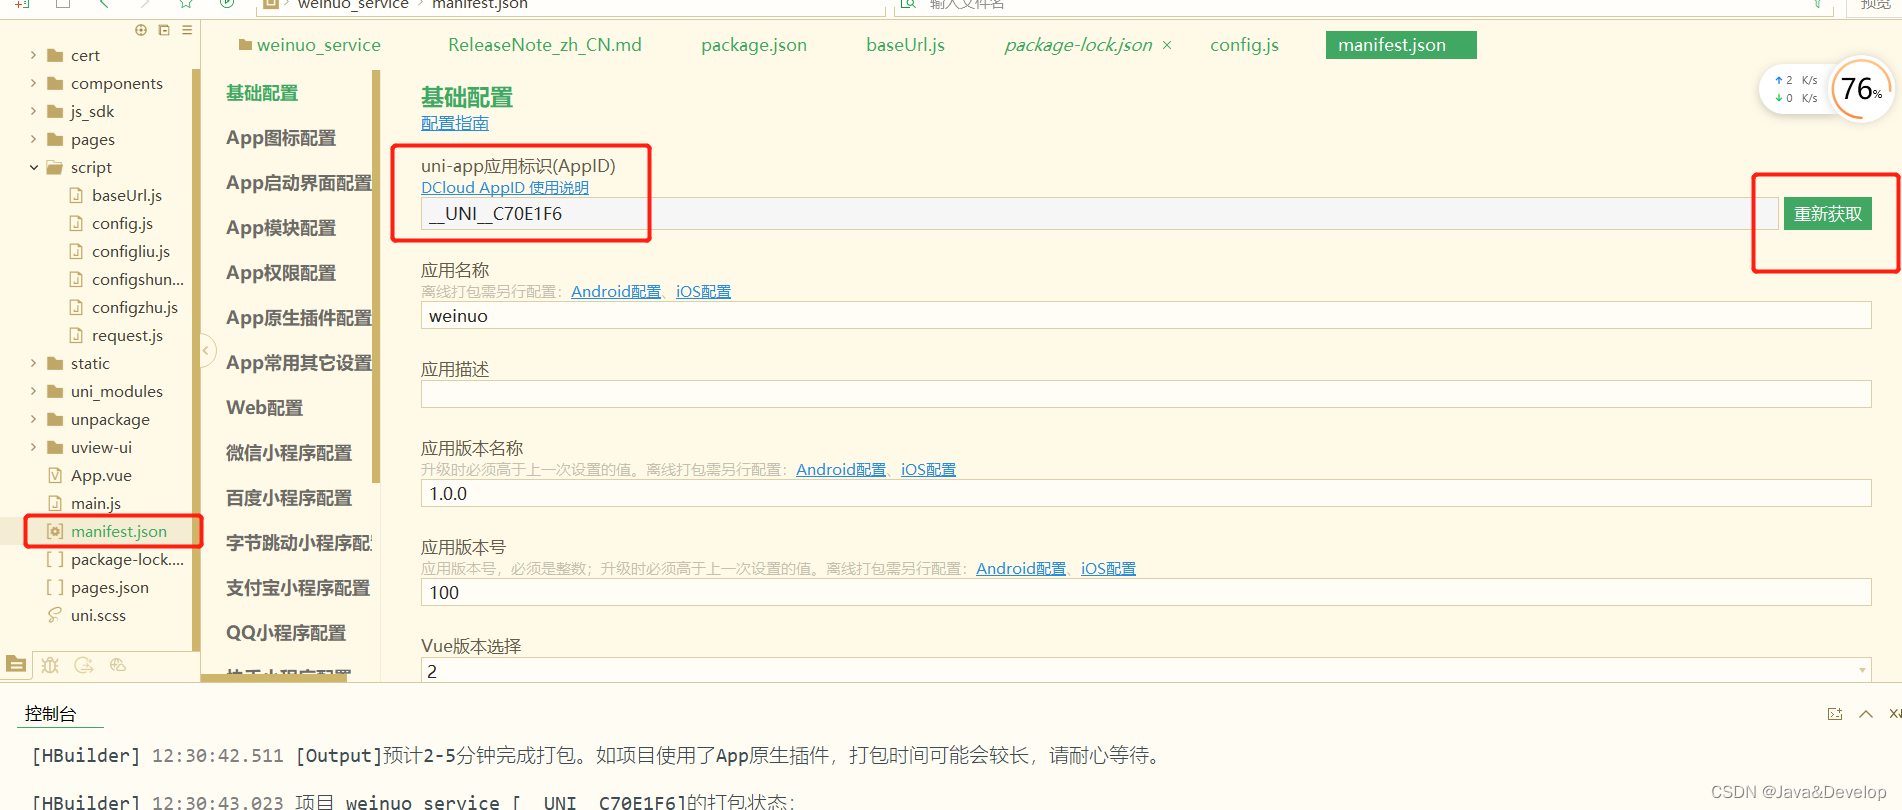
Task: Expand the components folder
Action: tap(34, 83)
